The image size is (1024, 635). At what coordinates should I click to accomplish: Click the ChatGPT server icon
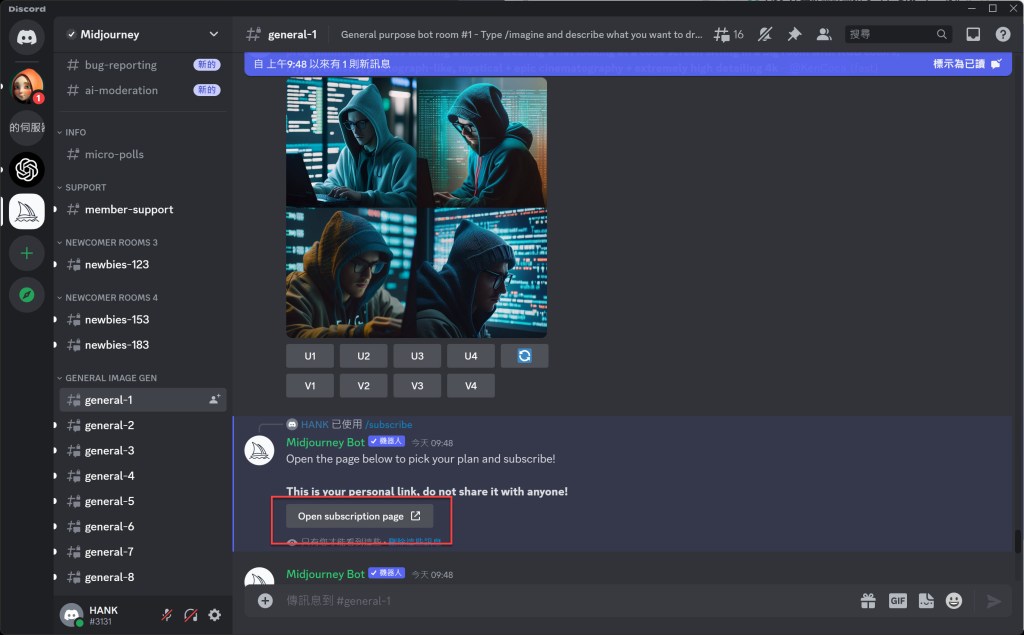[x=27, y=169]
